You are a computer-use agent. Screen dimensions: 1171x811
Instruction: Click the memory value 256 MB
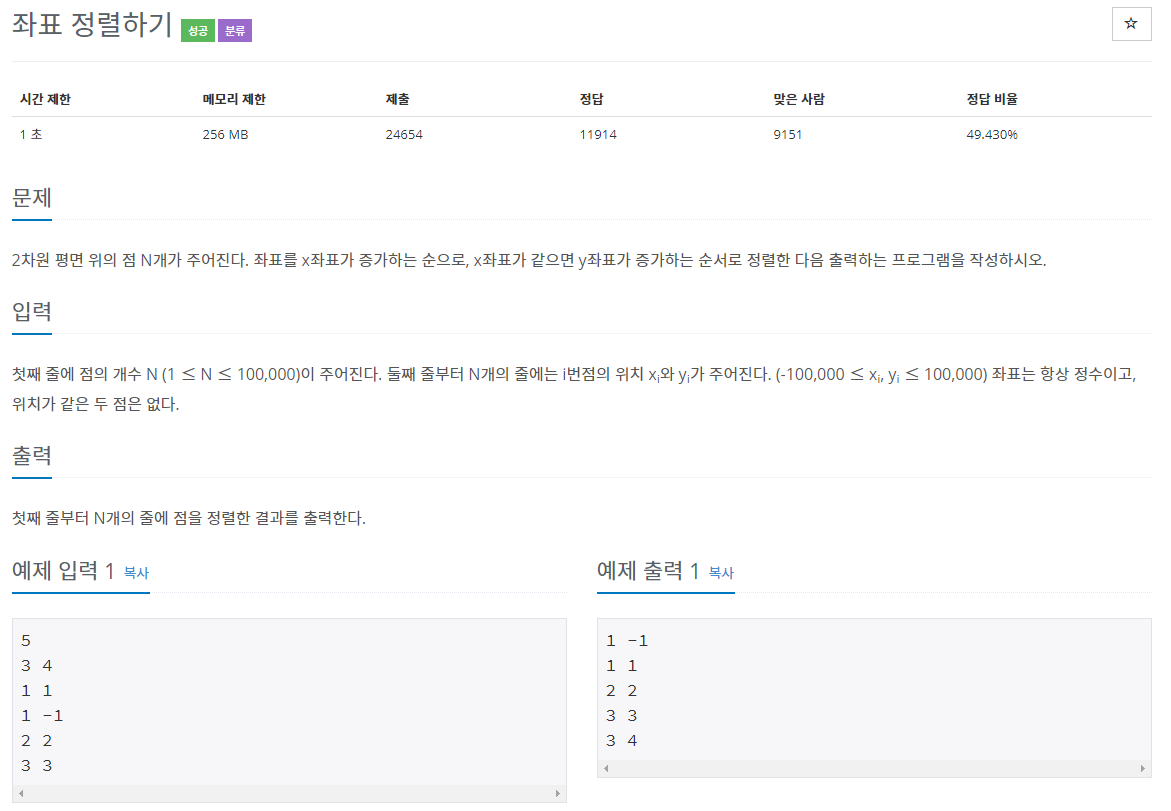[x=226, y=134]
